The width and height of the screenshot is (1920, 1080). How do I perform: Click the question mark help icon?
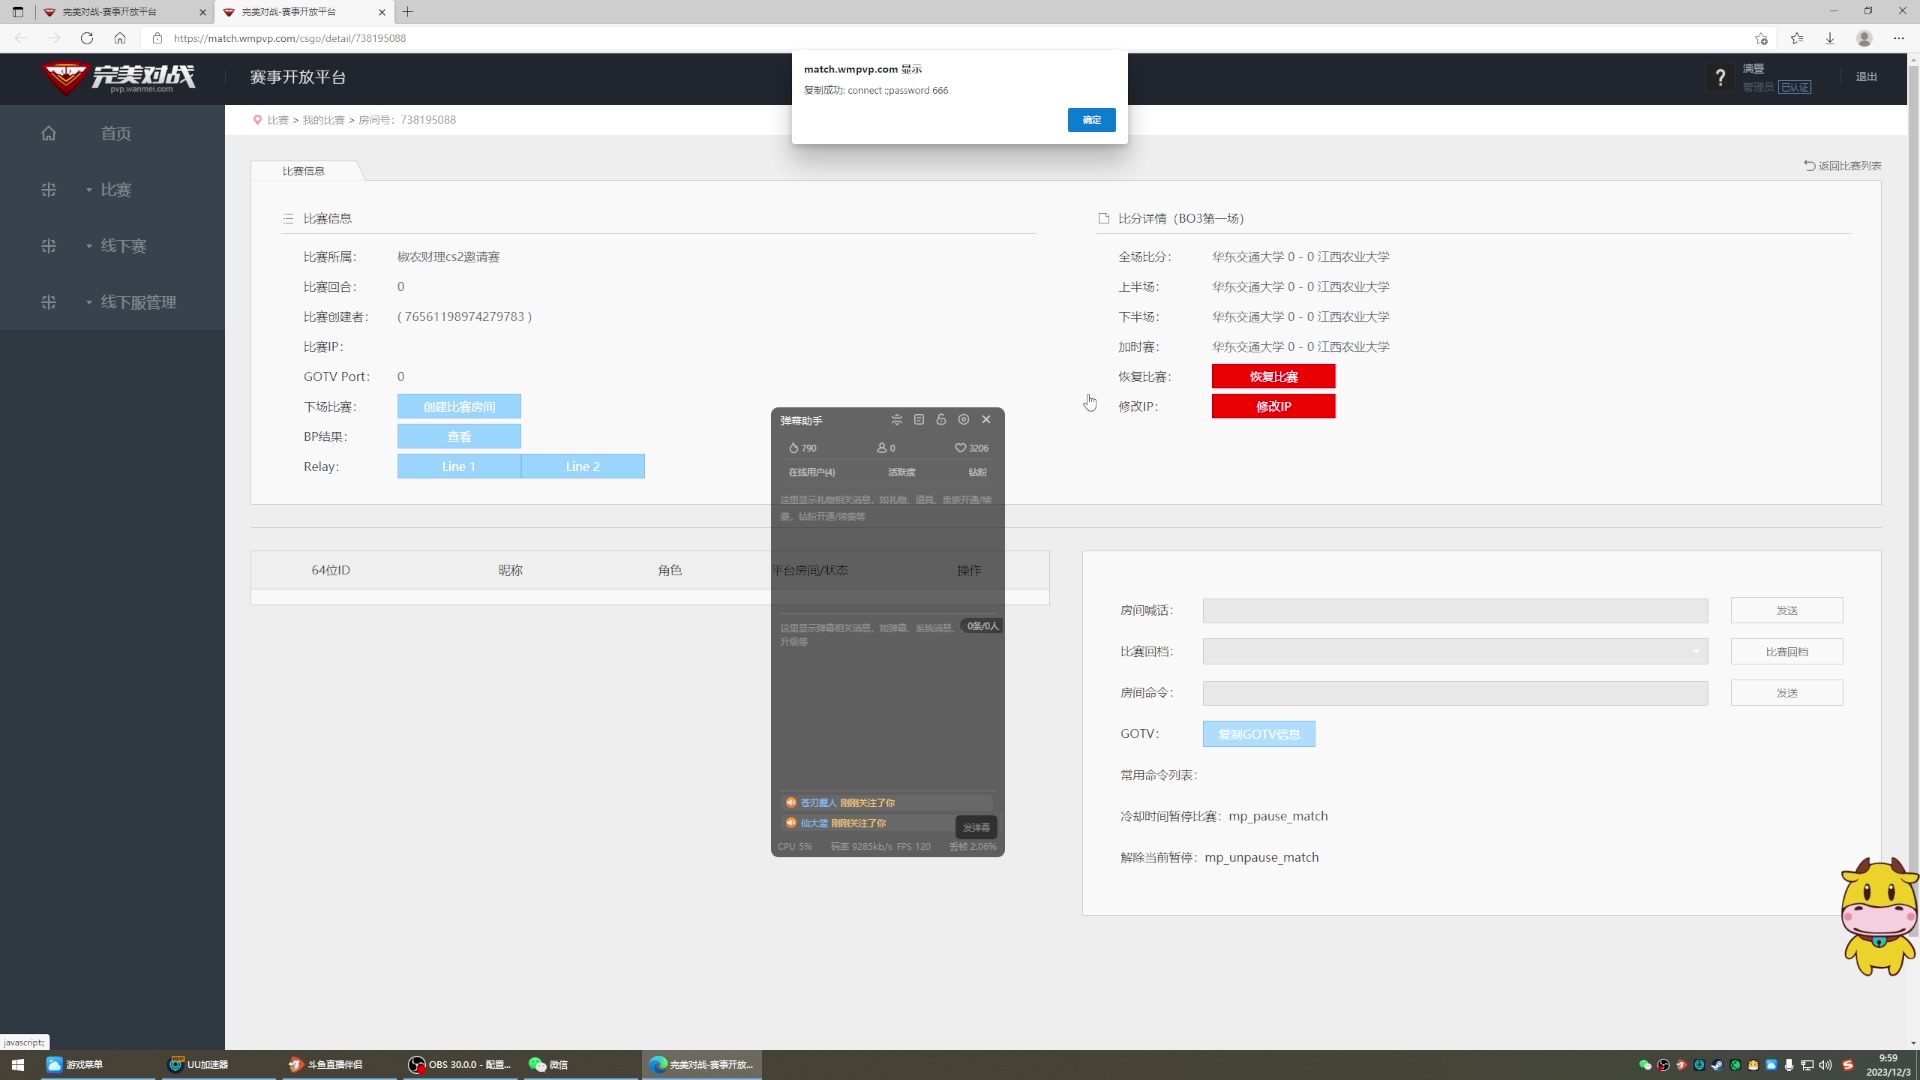click(1720, 77)
